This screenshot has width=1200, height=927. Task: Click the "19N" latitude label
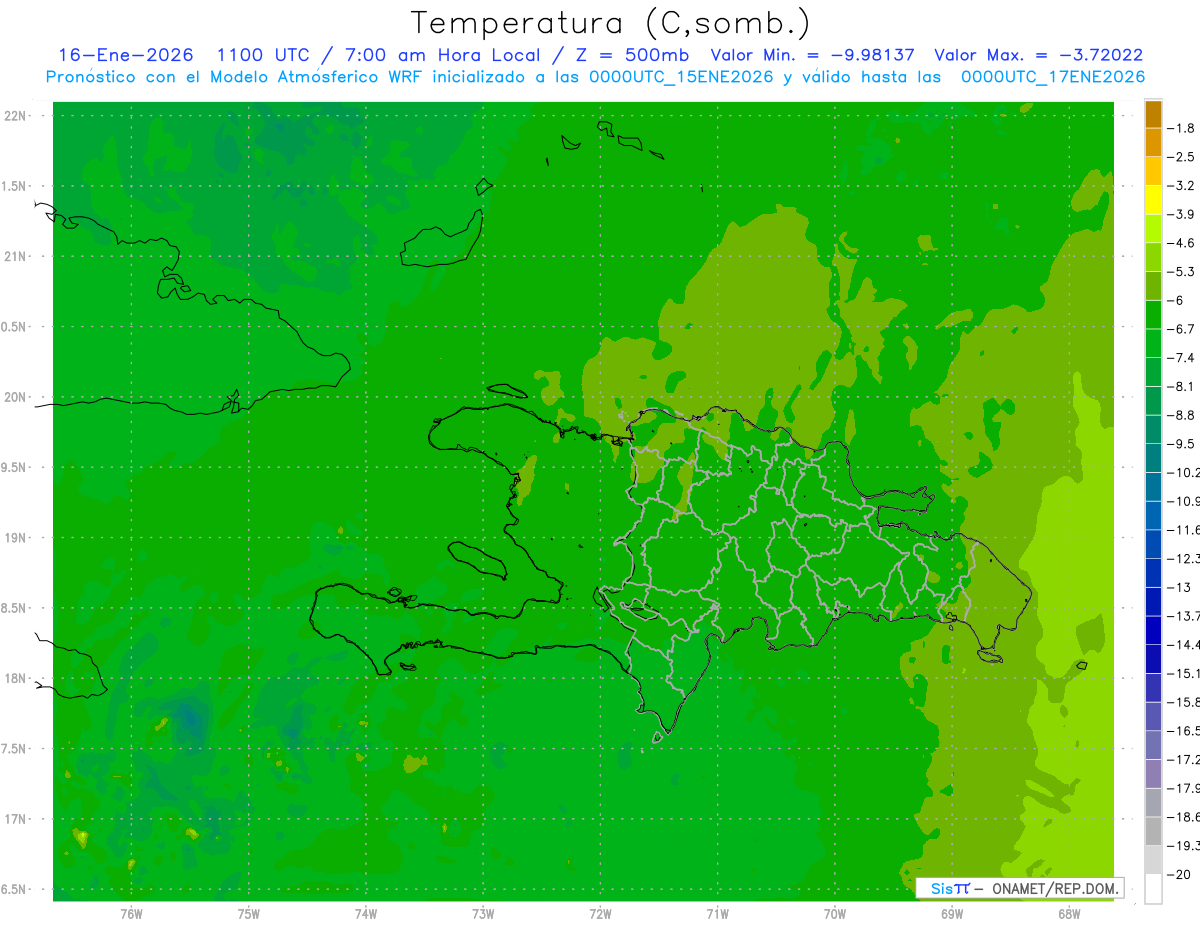coord(14,538)
